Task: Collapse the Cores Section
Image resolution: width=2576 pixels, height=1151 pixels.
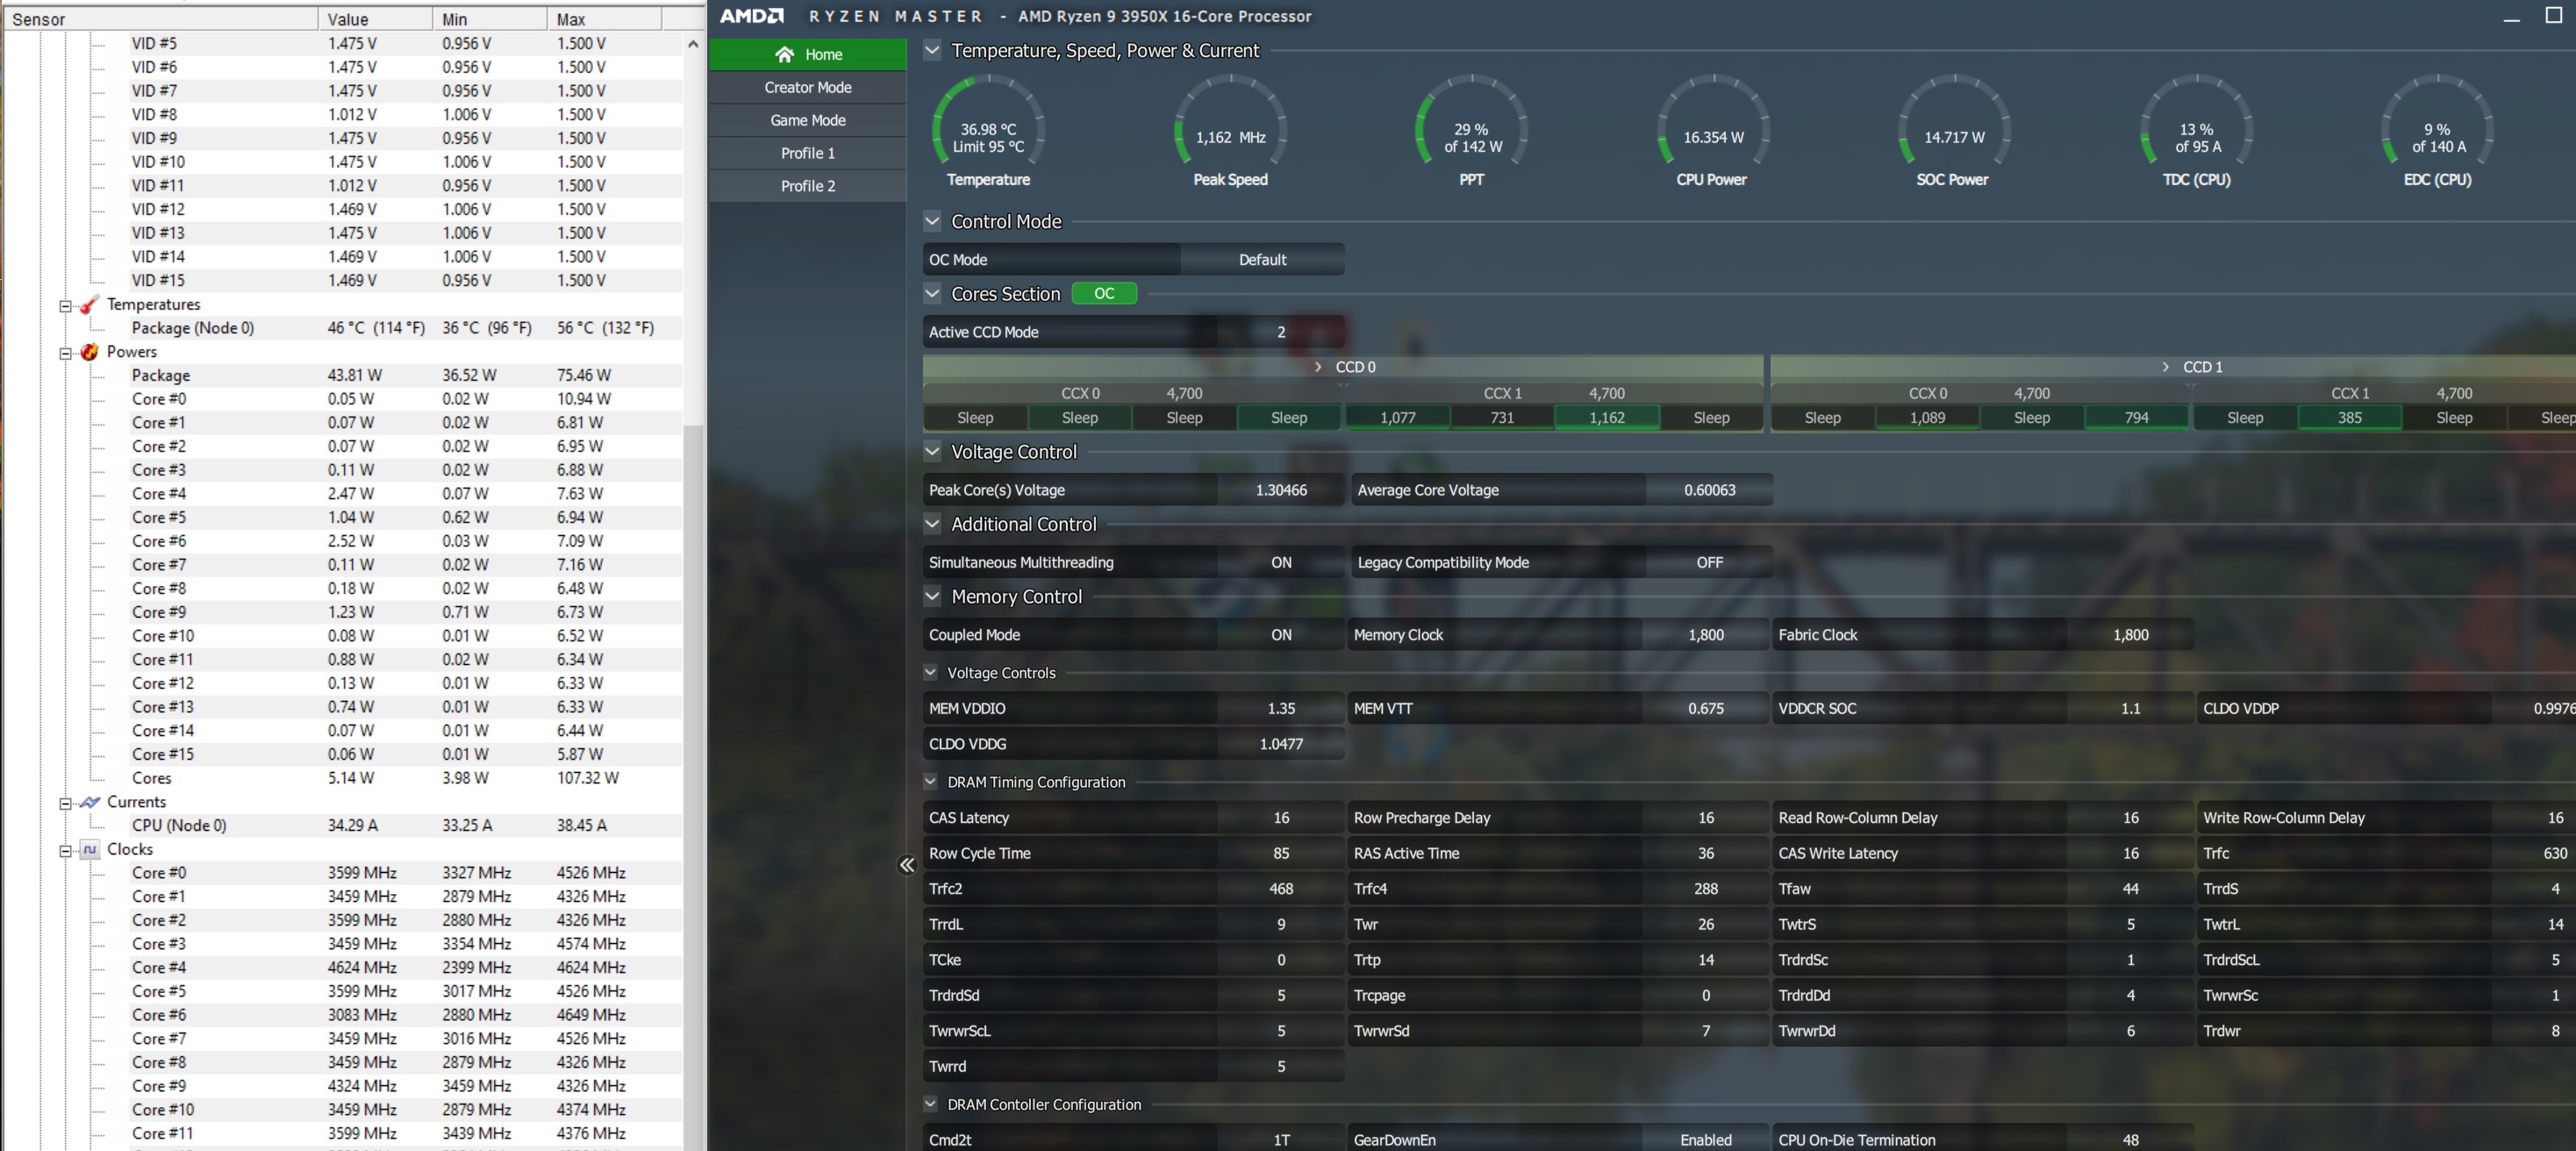Action: (x=932, y=293)
